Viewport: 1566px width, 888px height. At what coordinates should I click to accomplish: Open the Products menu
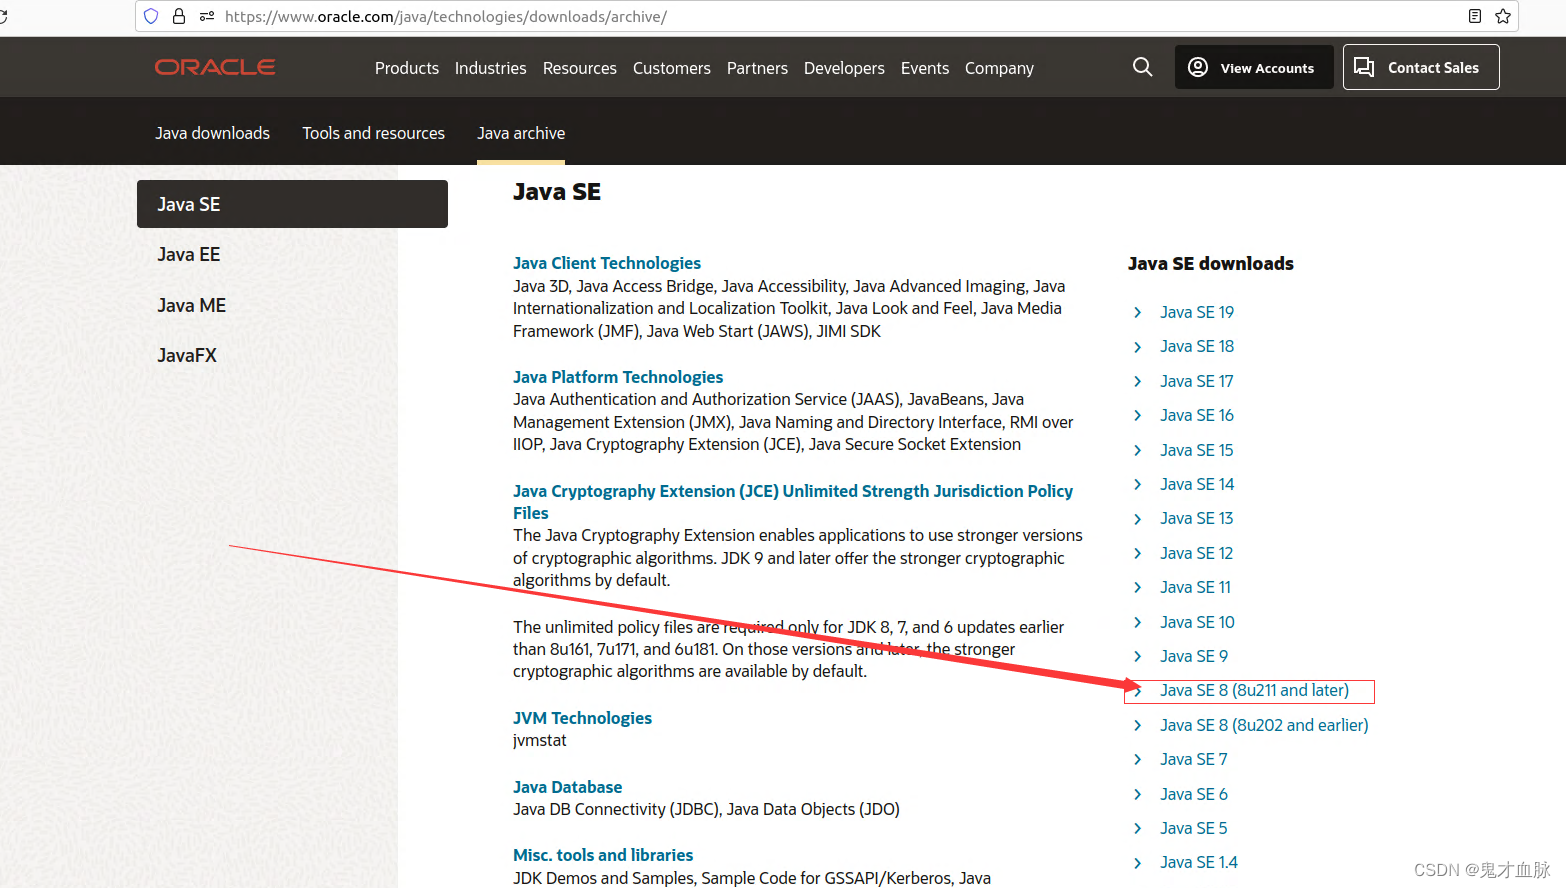point(407,68)
